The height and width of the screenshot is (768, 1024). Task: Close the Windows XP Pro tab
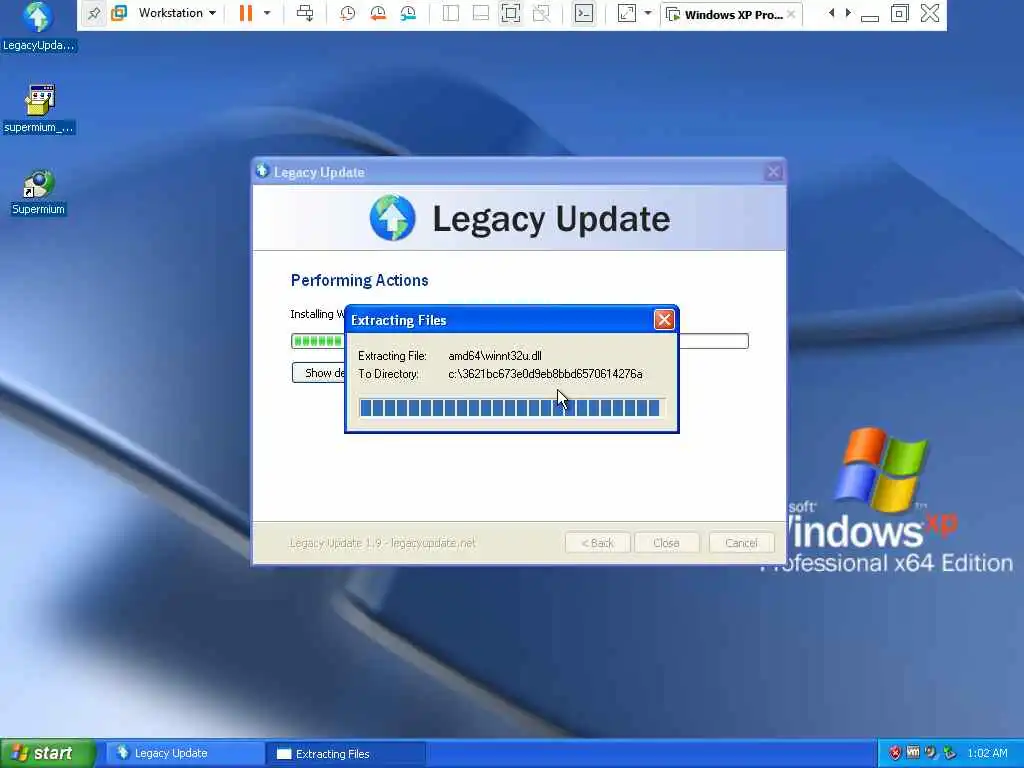tap(791, 14)
